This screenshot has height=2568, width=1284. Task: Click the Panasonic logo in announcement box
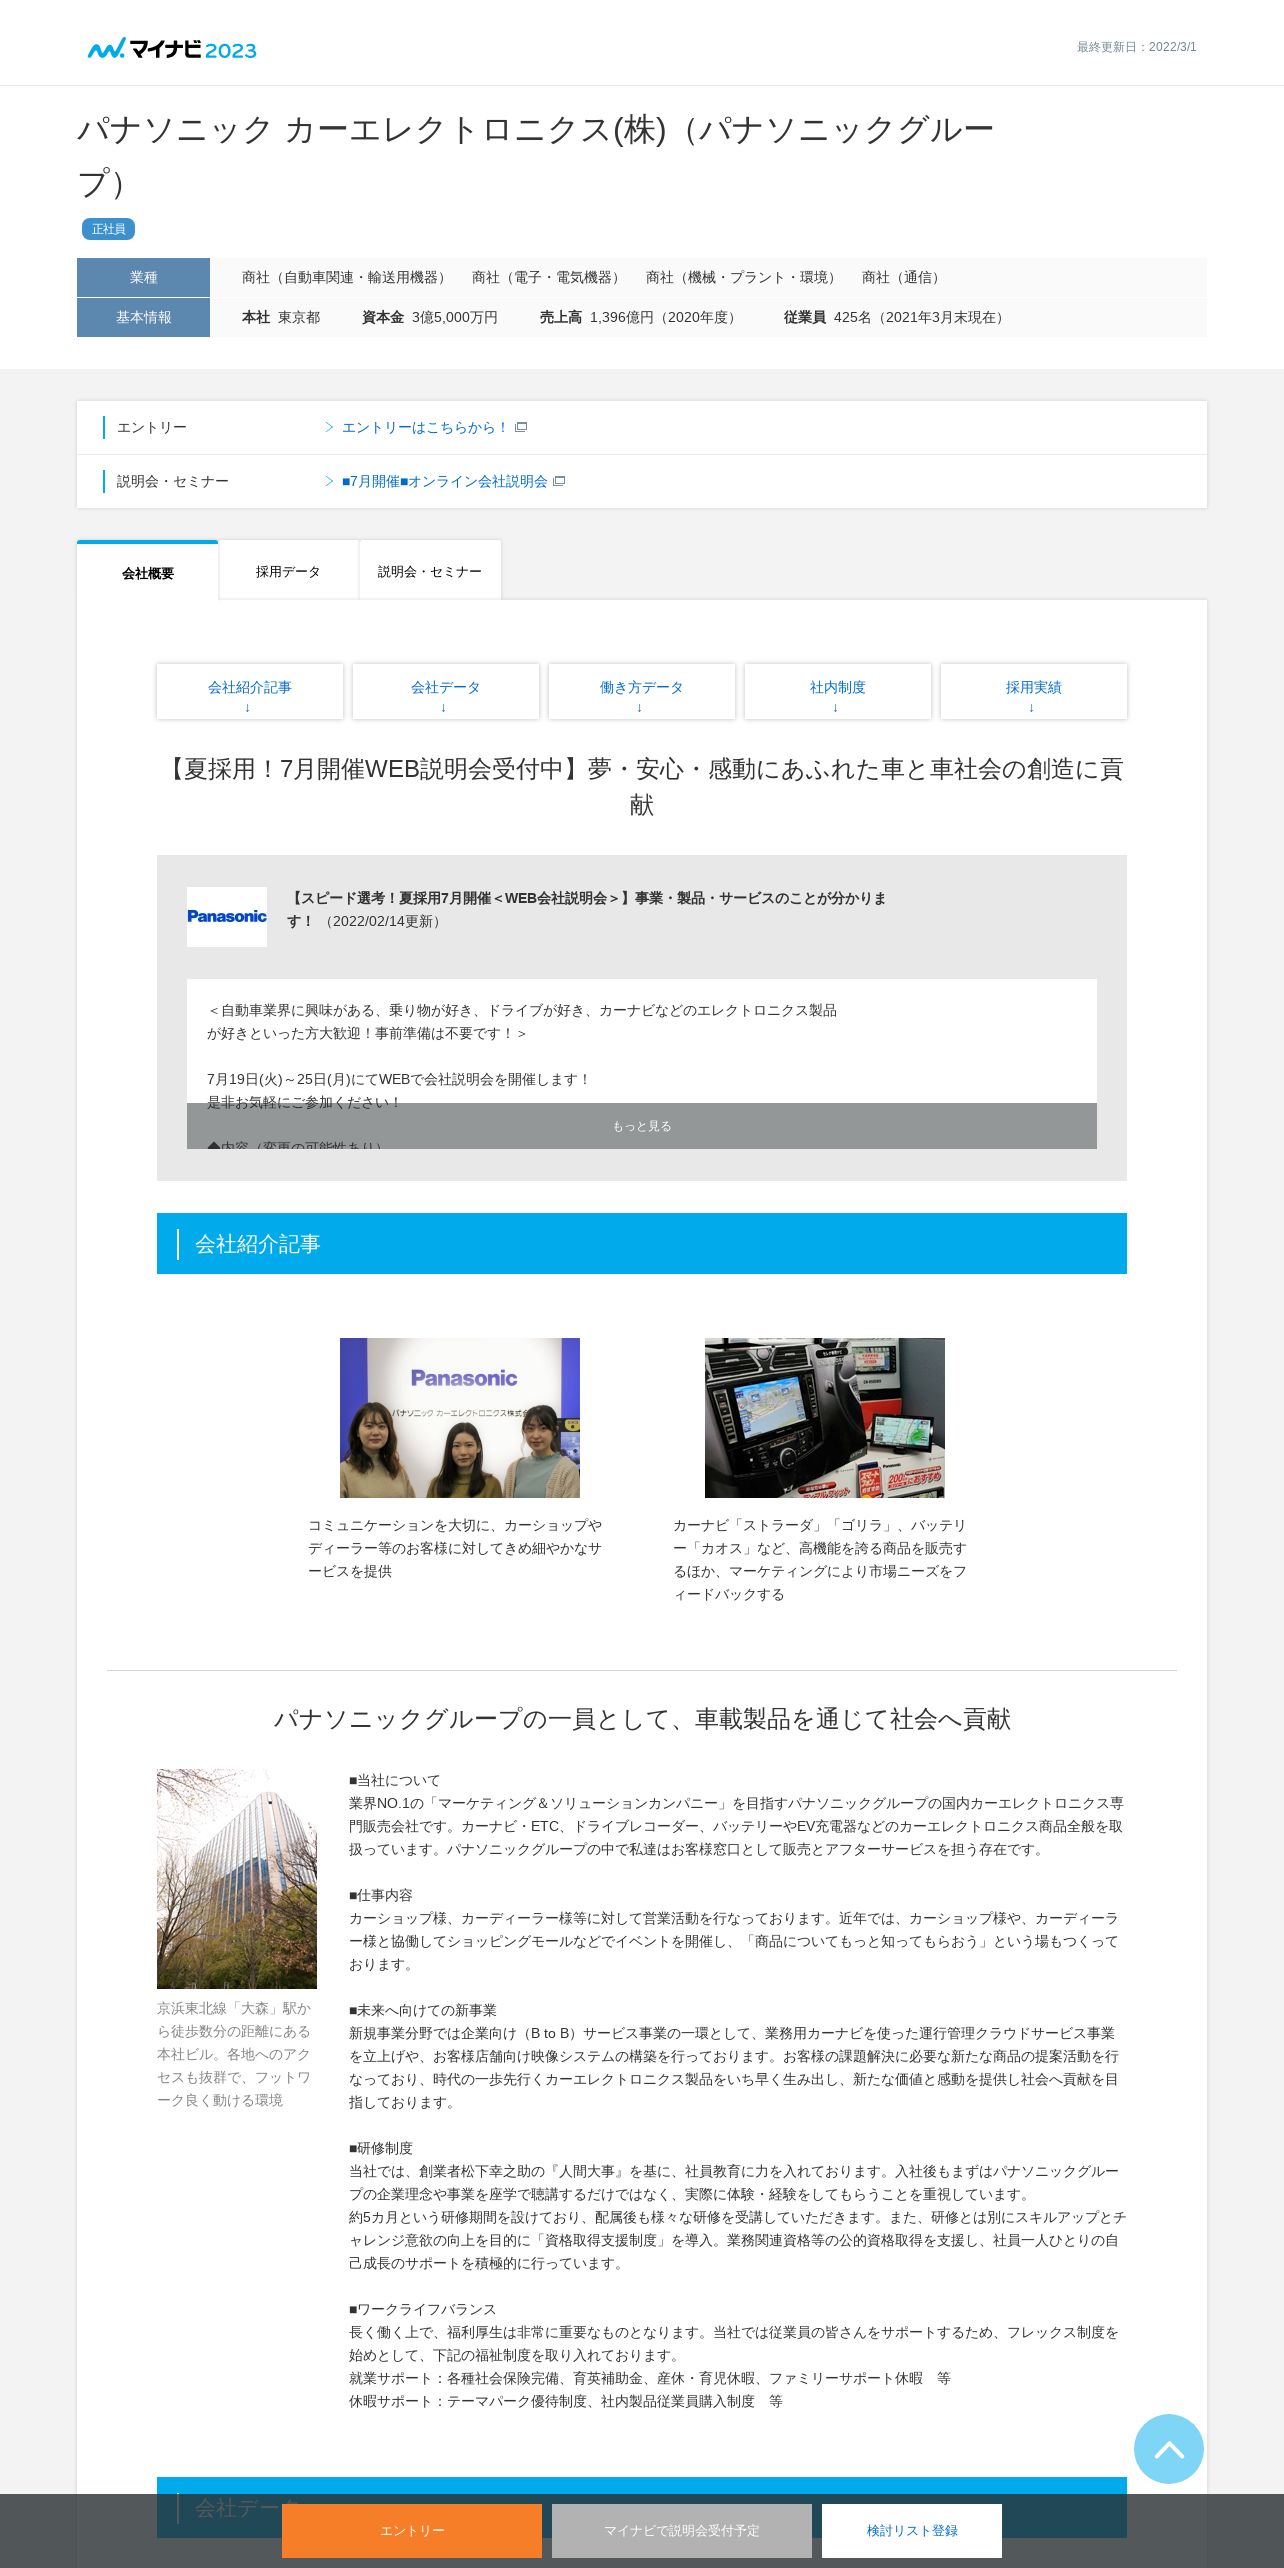(227, 916)
